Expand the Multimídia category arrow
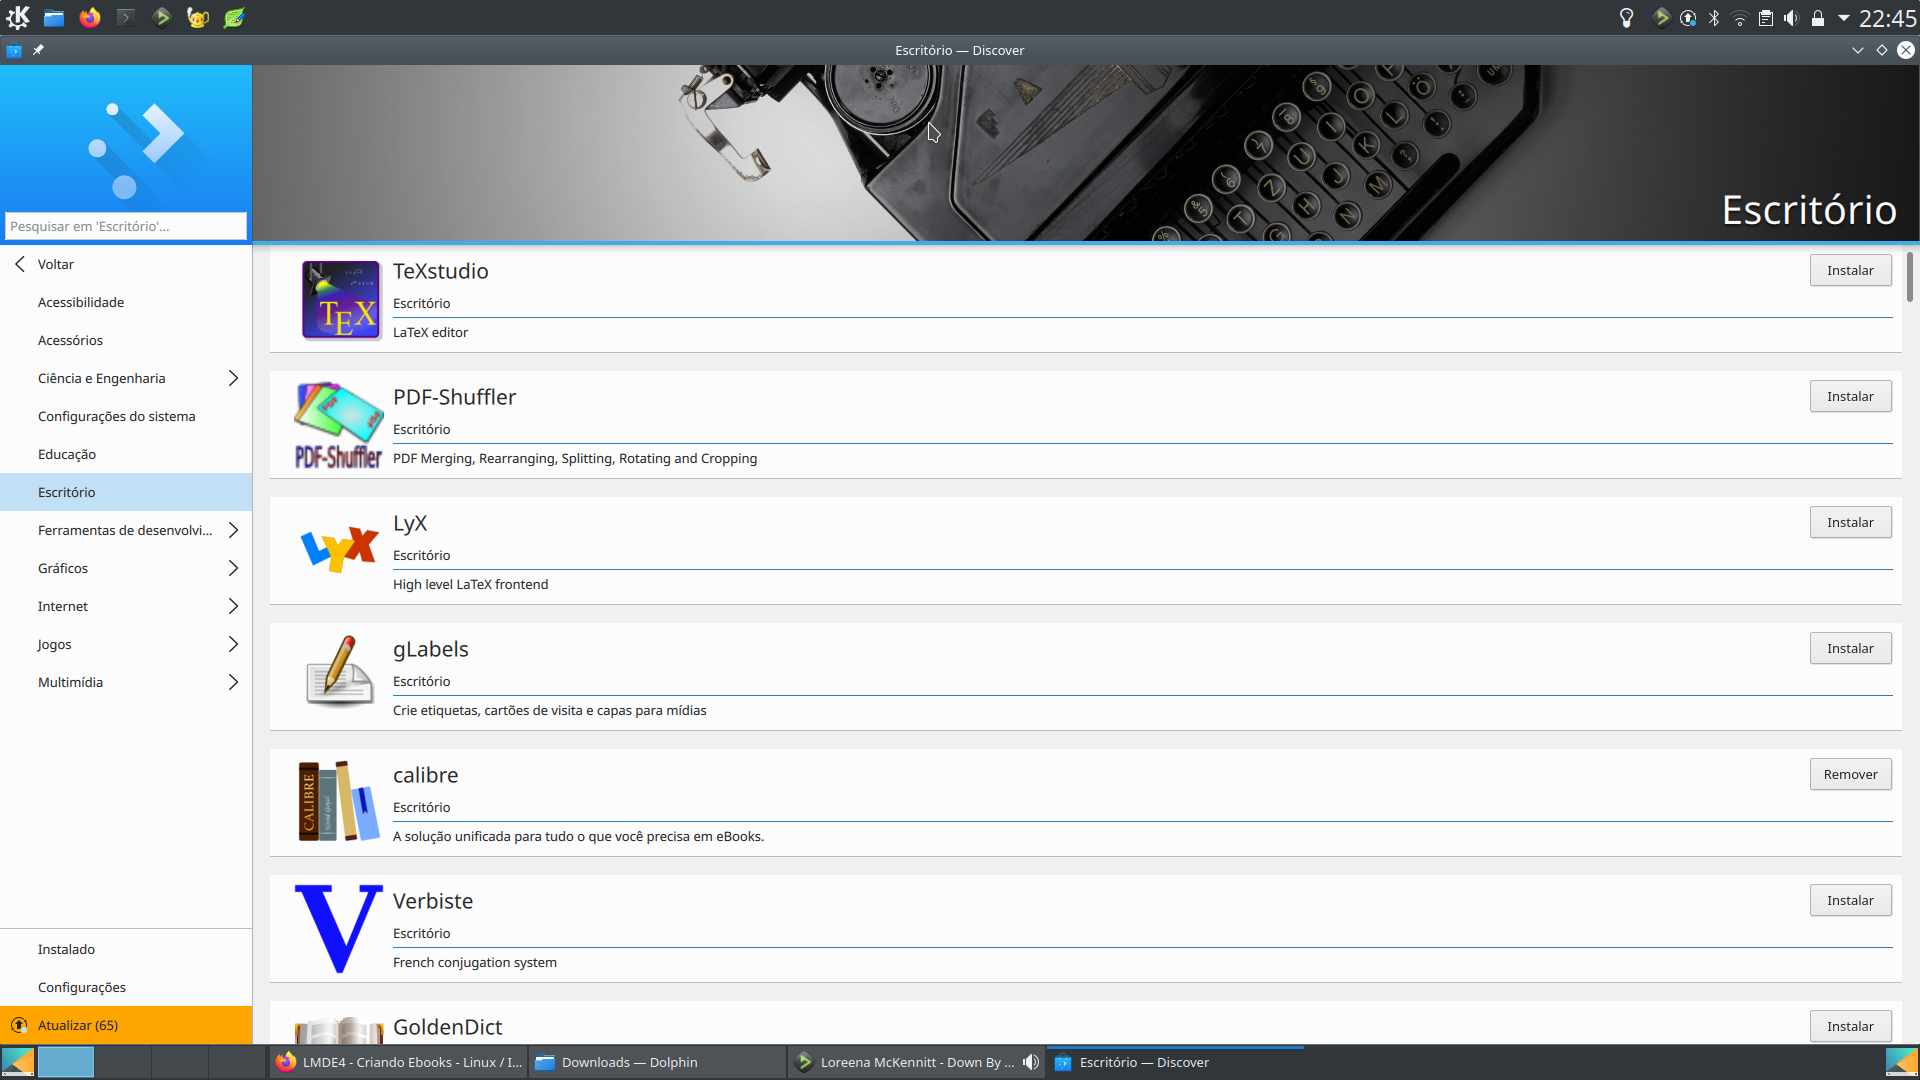 pyautogui.click(x=233, y=682)
